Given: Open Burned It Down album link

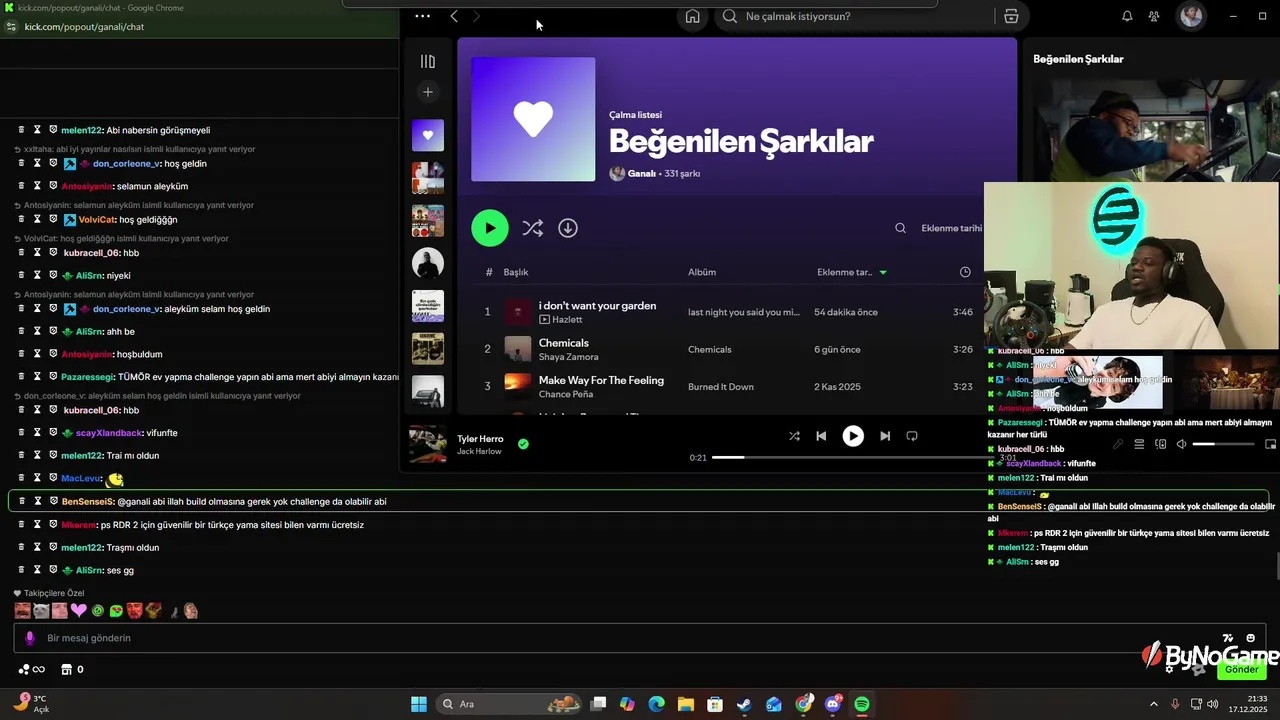Looking at the screenshot, I should pos(721,387).
